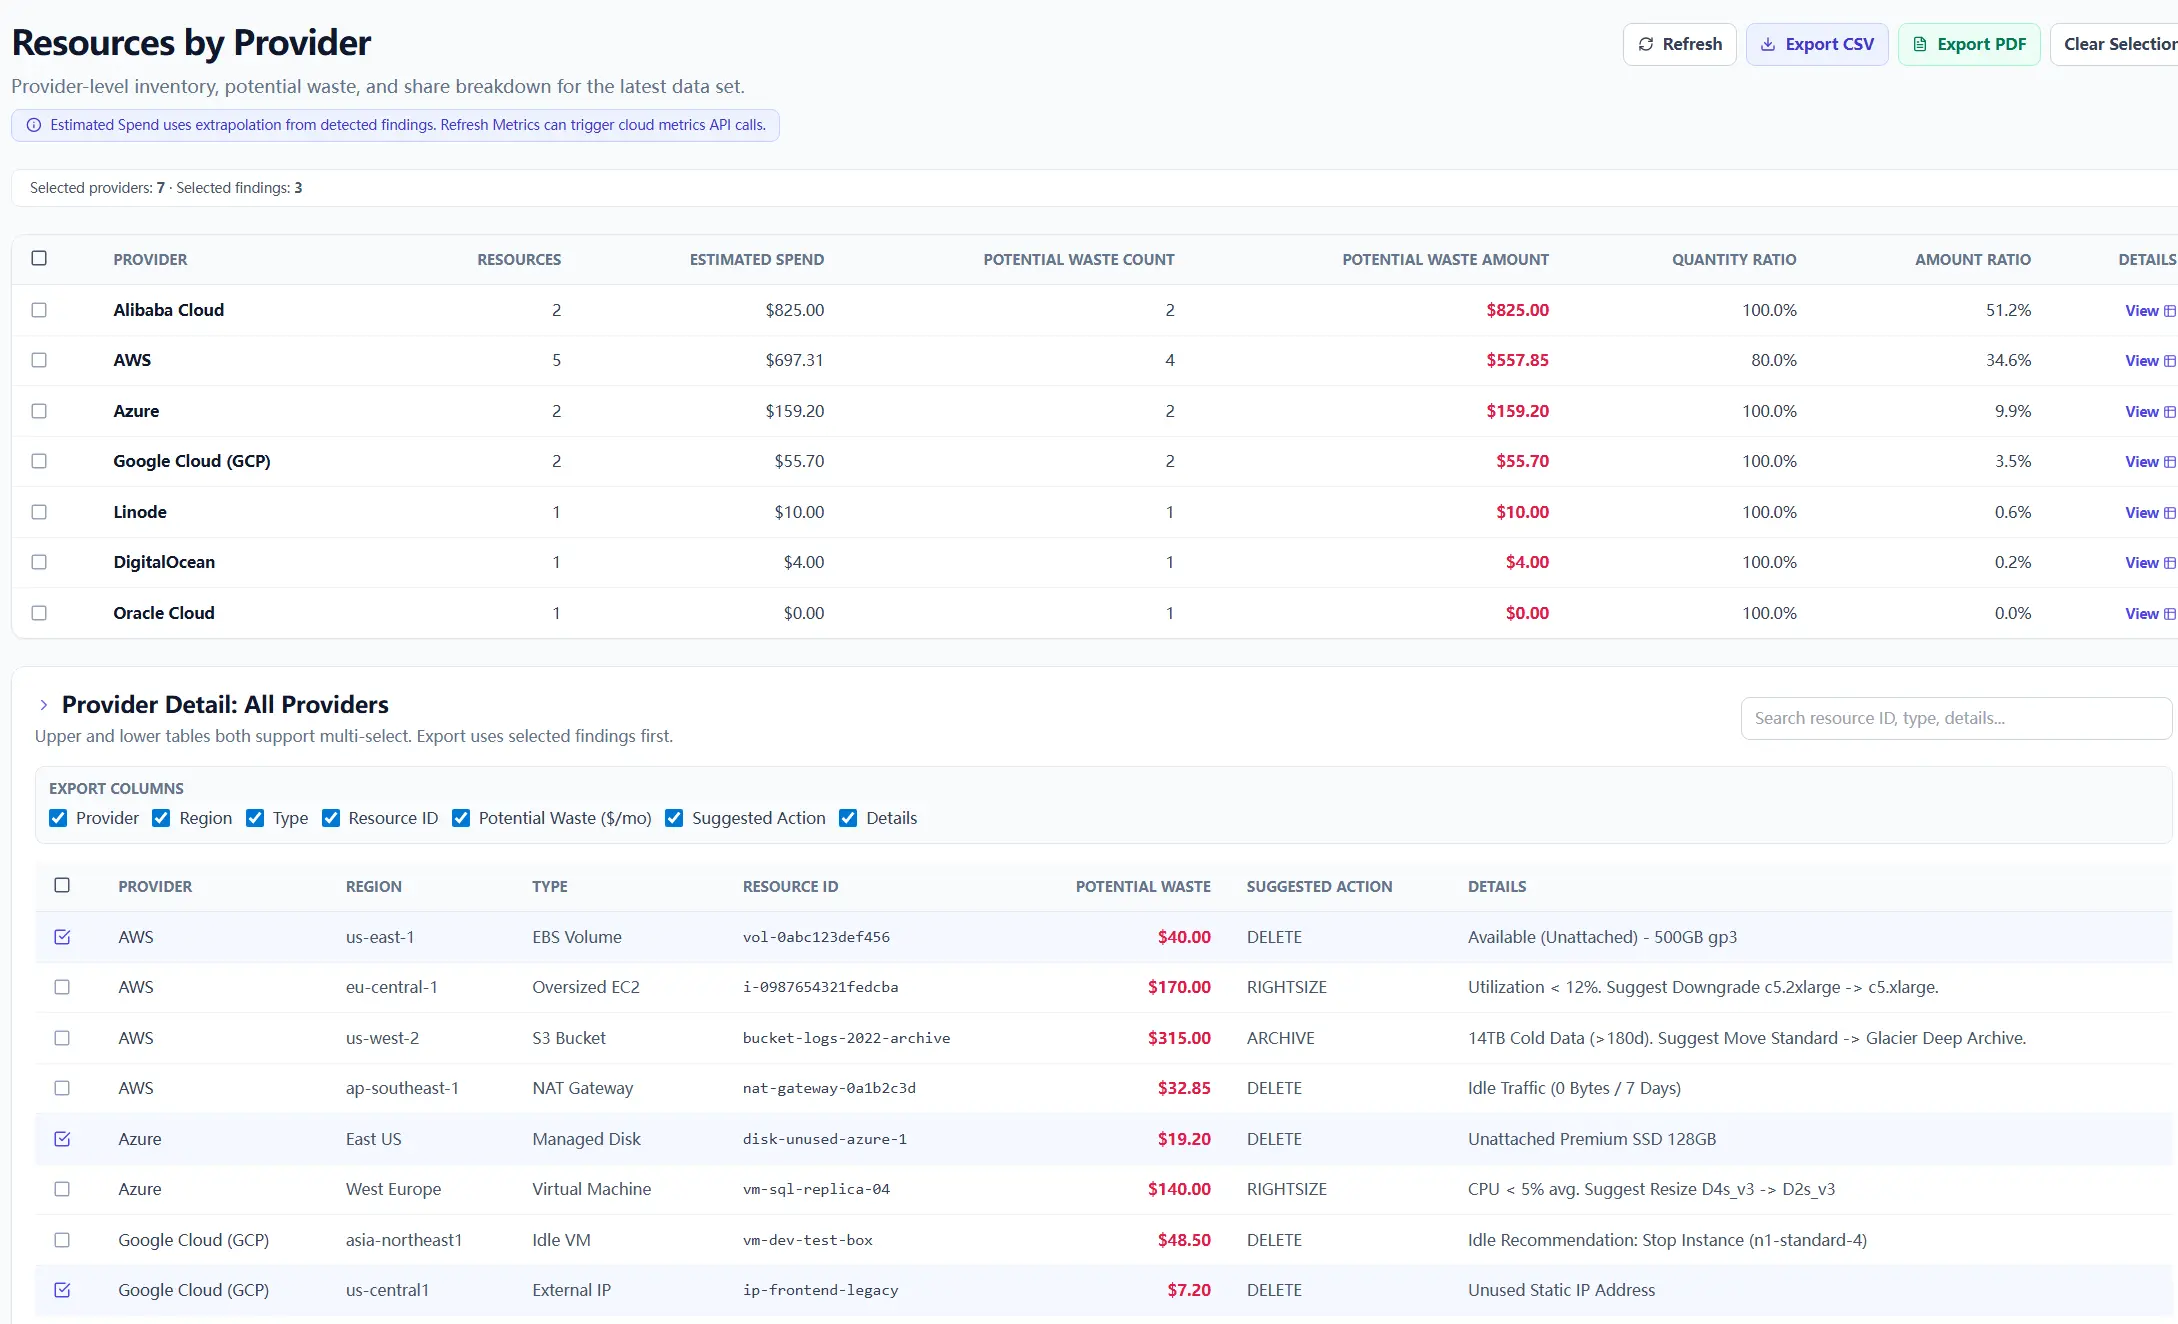Click Unused Static IP Address details
This screenshot has height=1324, width=2178.
coord(1561,1290)
